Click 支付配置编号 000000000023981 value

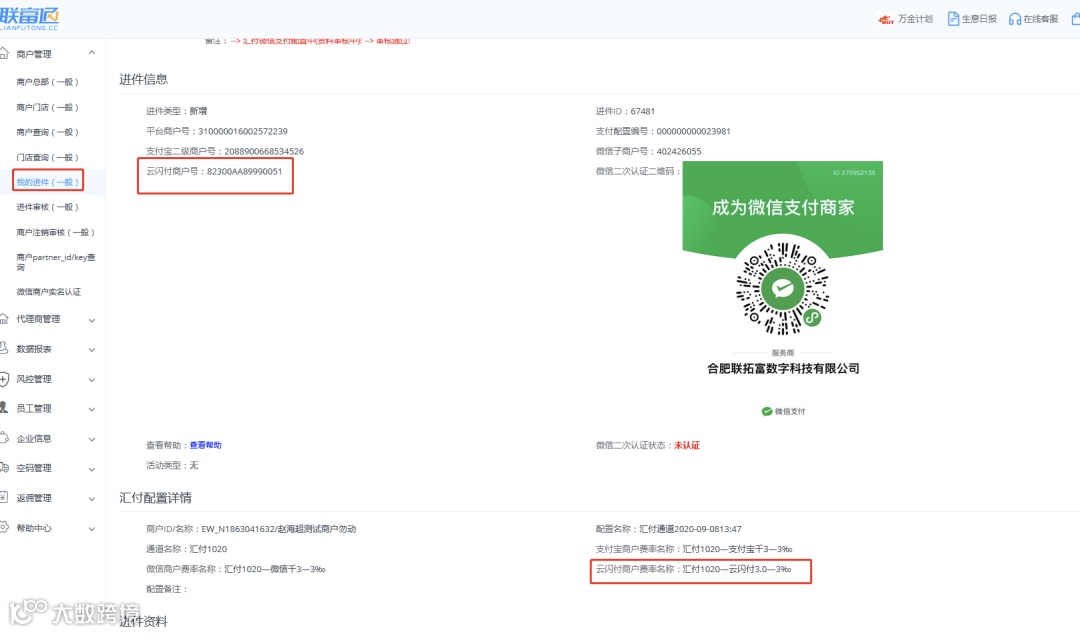point(693,131)
